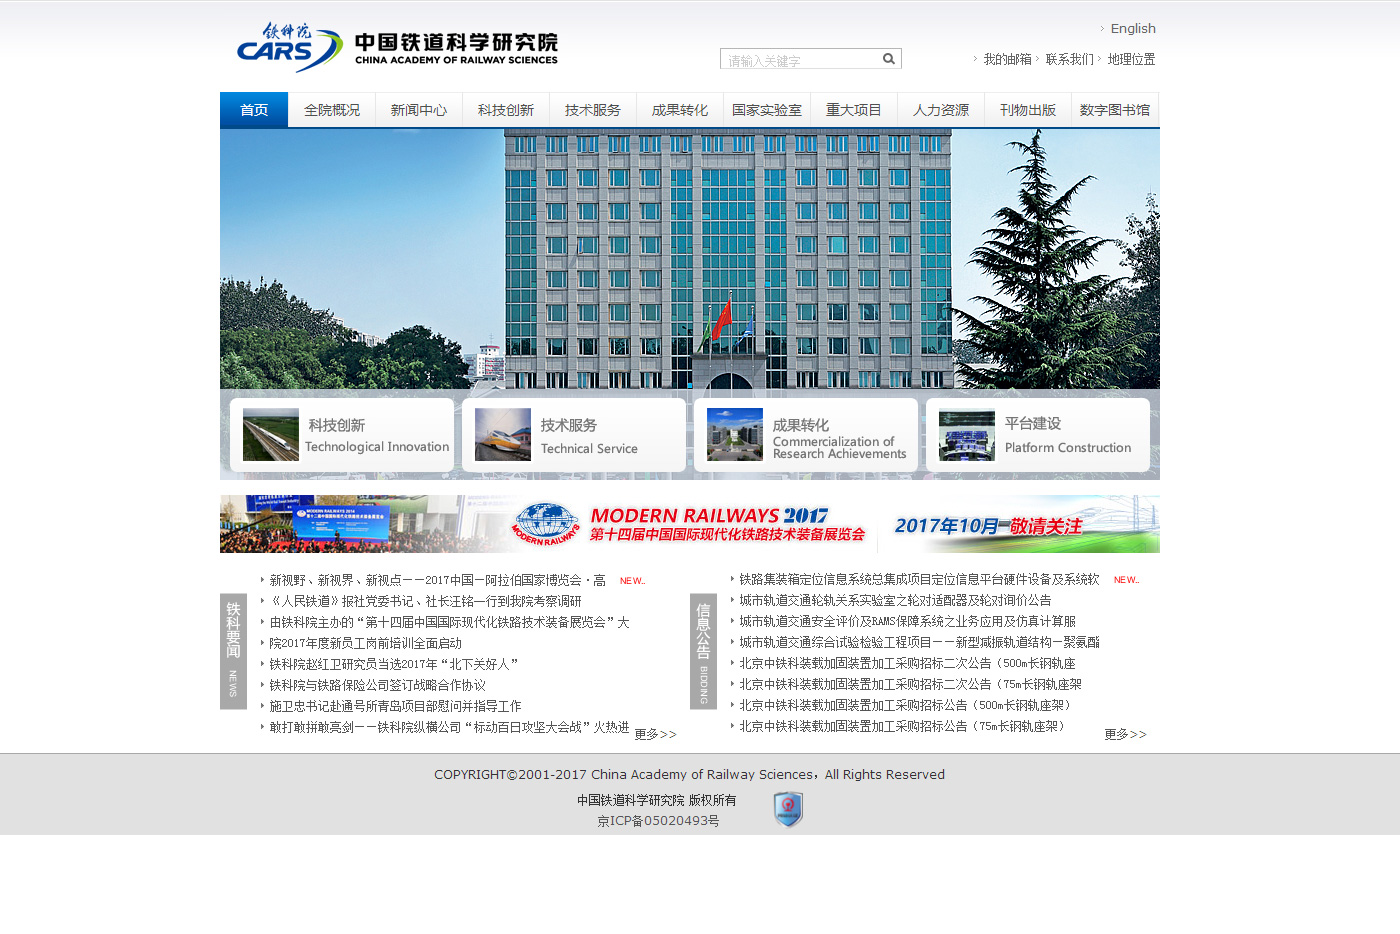Open 铁科院赵红卫研究员 news item
Screen dimensions: 1400x934
[393, 664]
